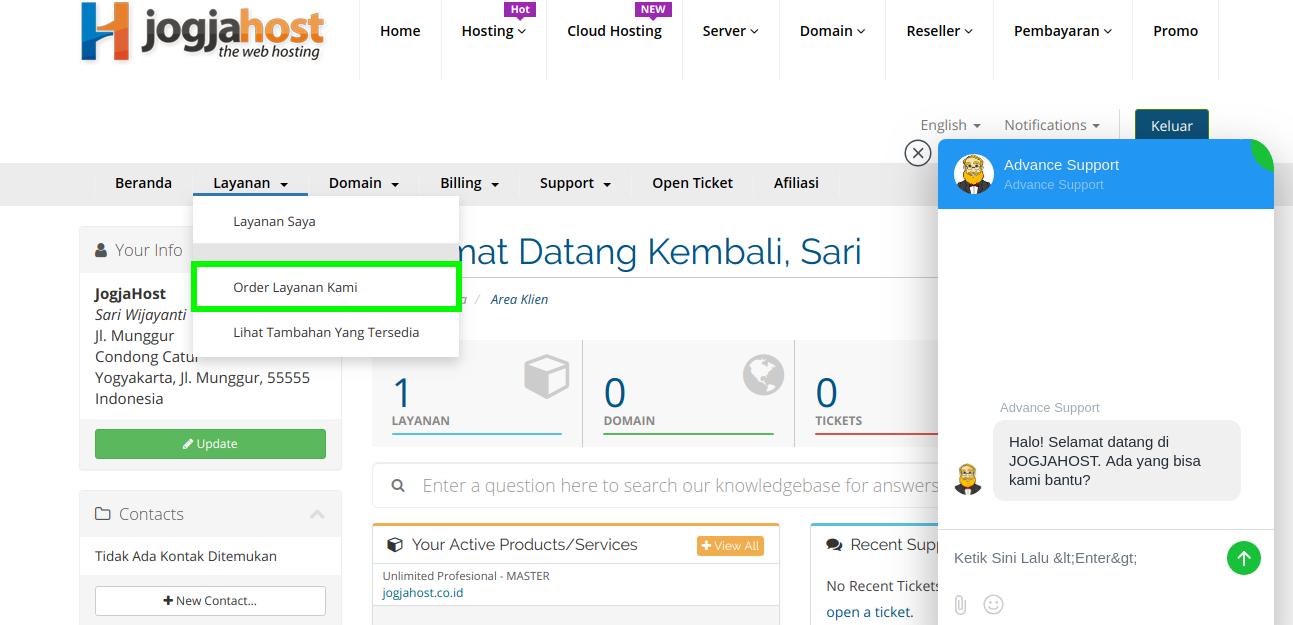Open the Billing dropdown menu
This screenshot has width=1293, height=625.
[469, 183]
